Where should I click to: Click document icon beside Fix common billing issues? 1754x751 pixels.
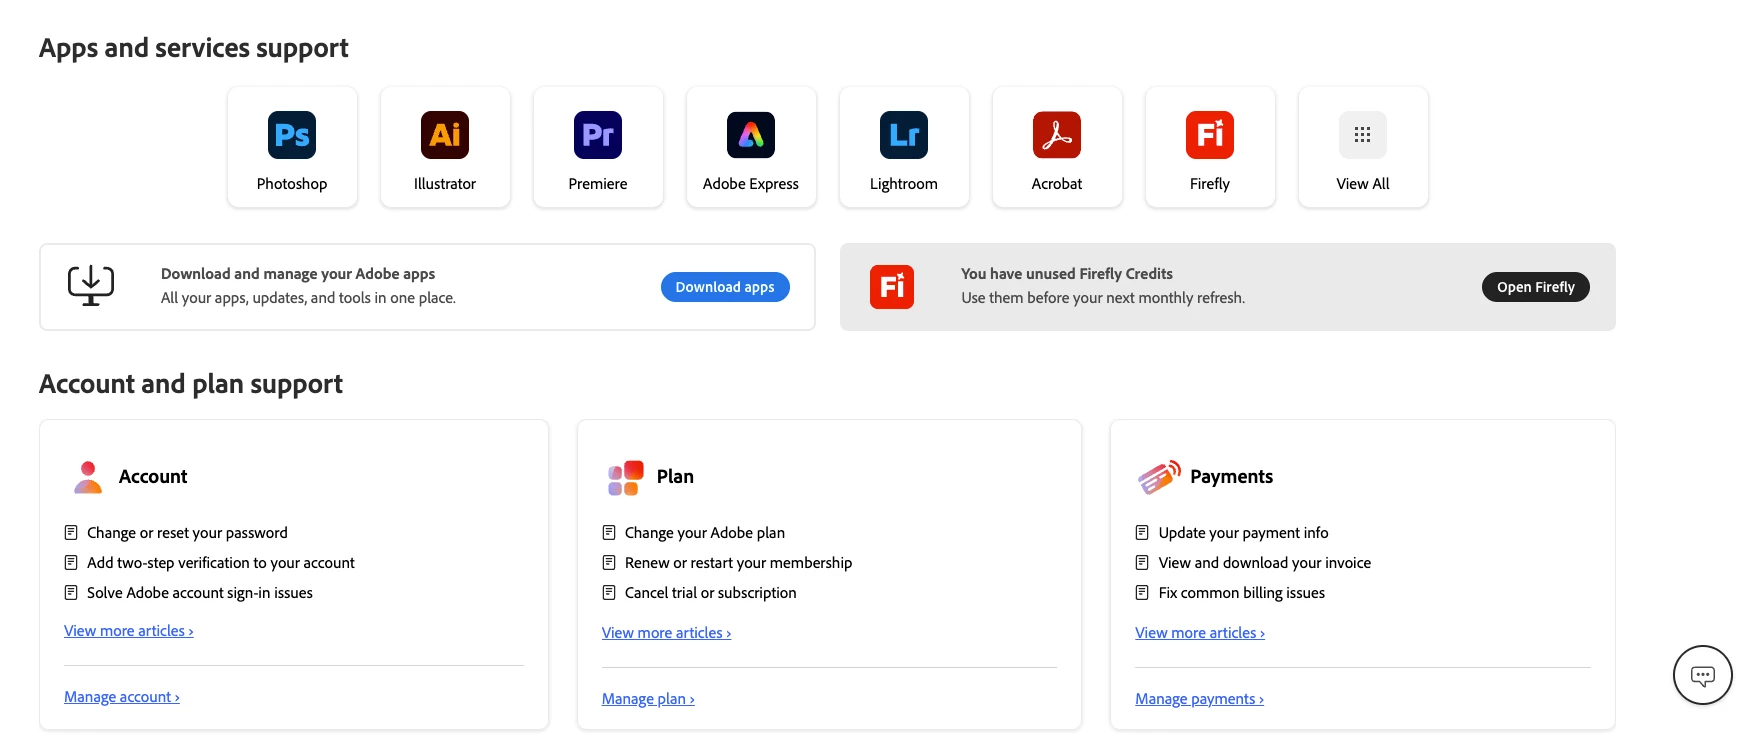[1142, 593]
